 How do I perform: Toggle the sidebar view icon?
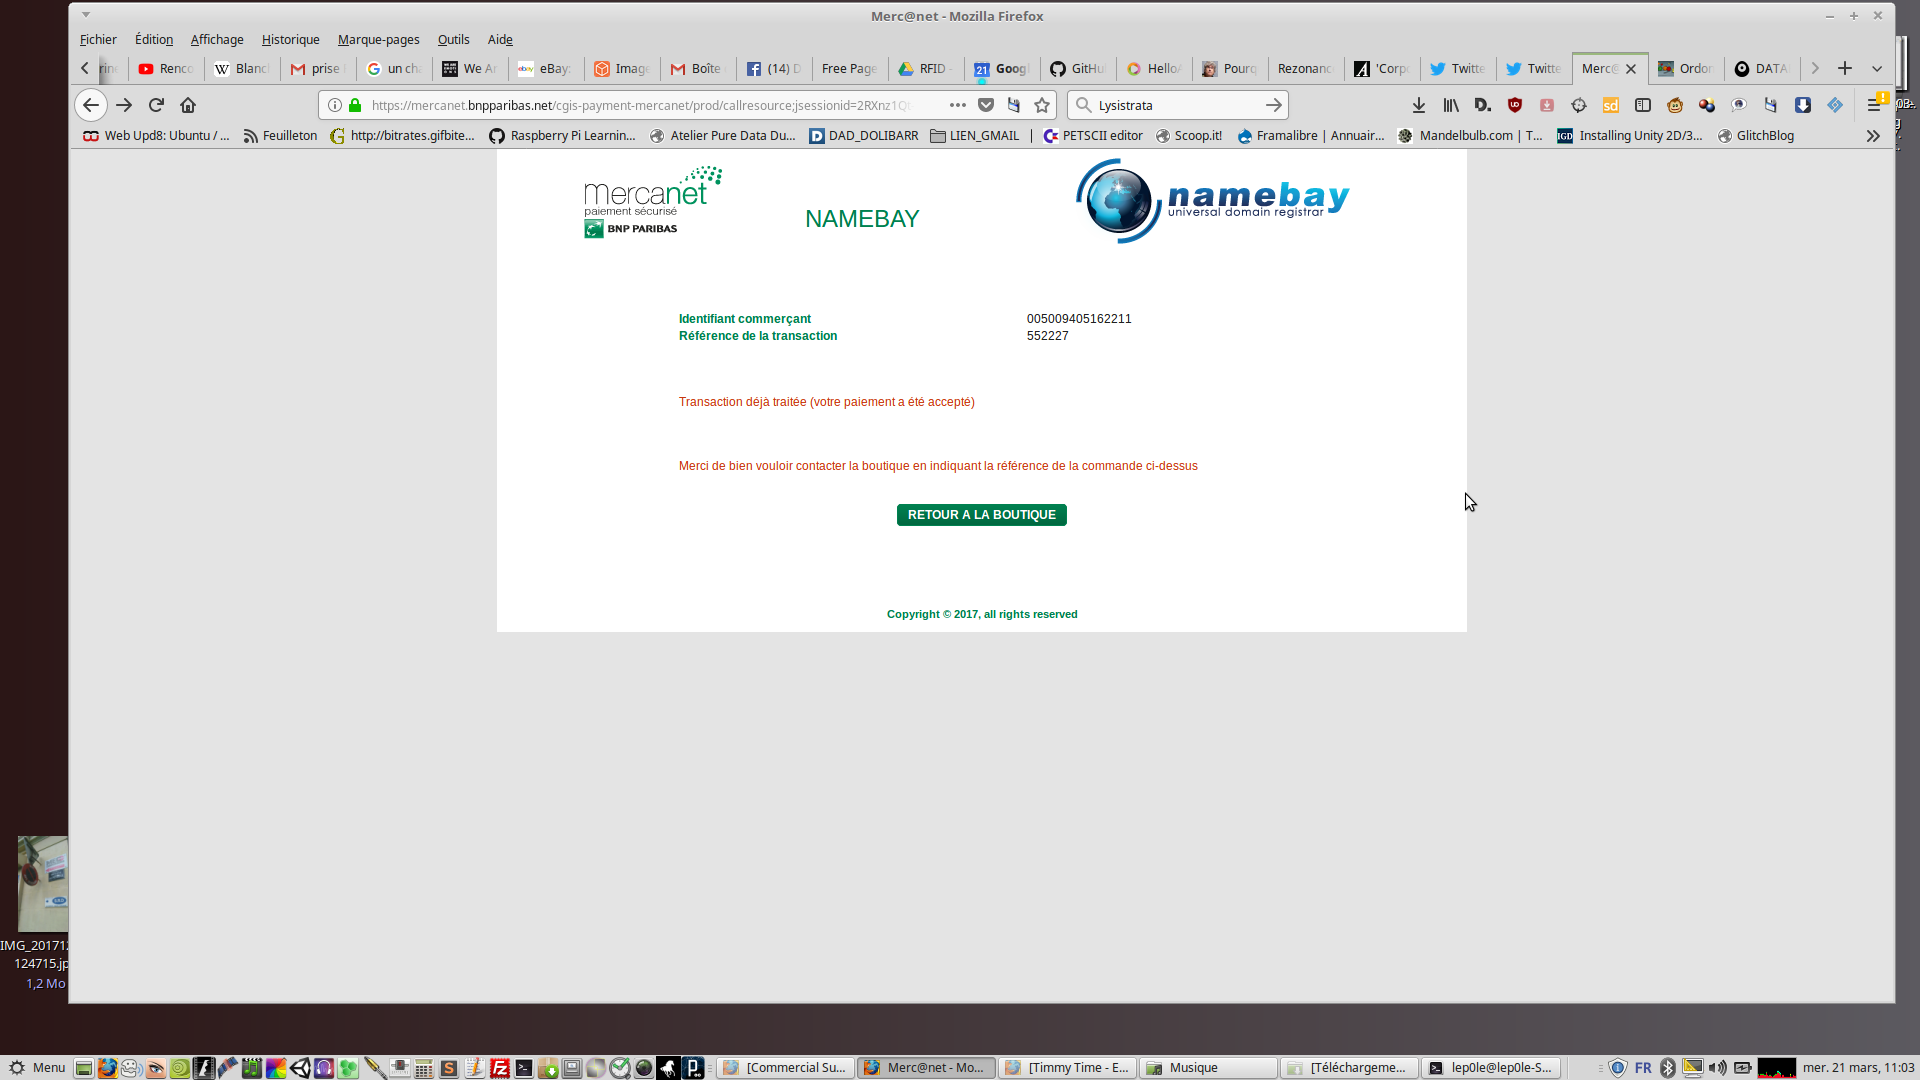click(1642, 105)
